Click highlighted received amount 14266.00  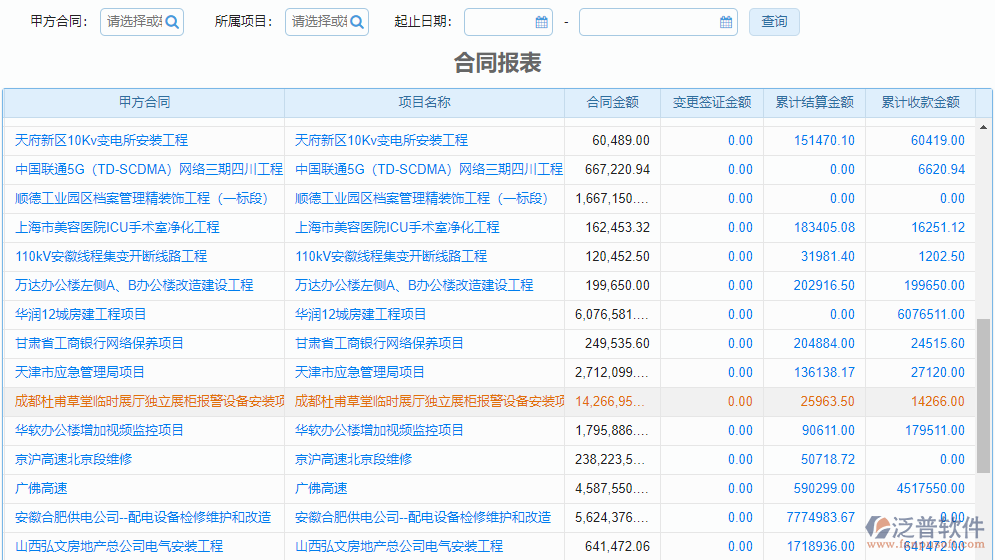coord(938,401)
